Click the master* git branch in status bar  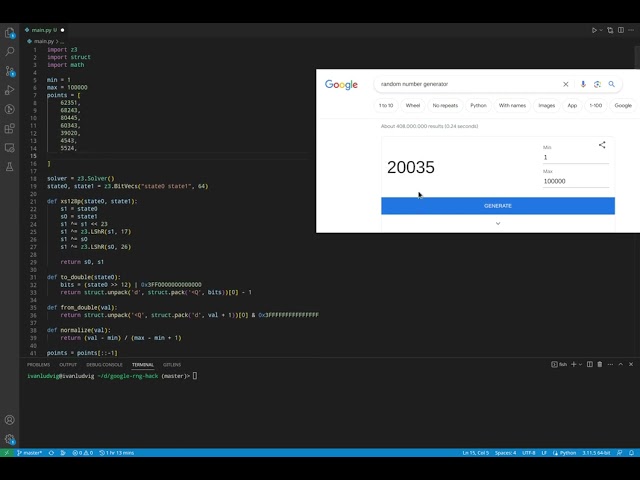(x=29, y=453)
